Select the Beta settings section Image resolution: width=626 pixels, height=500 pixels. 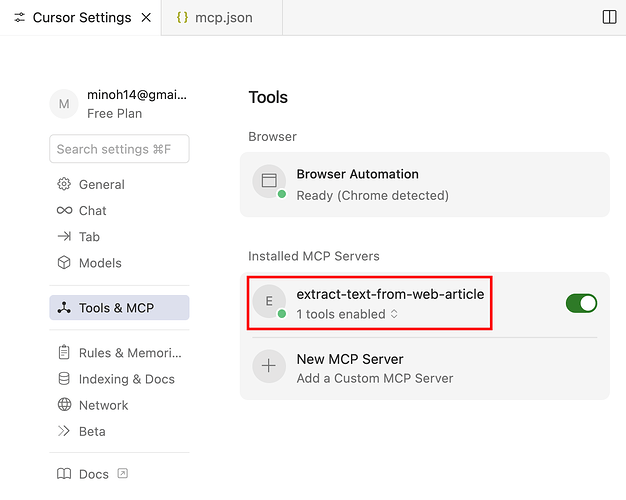(x=91, y=431)
